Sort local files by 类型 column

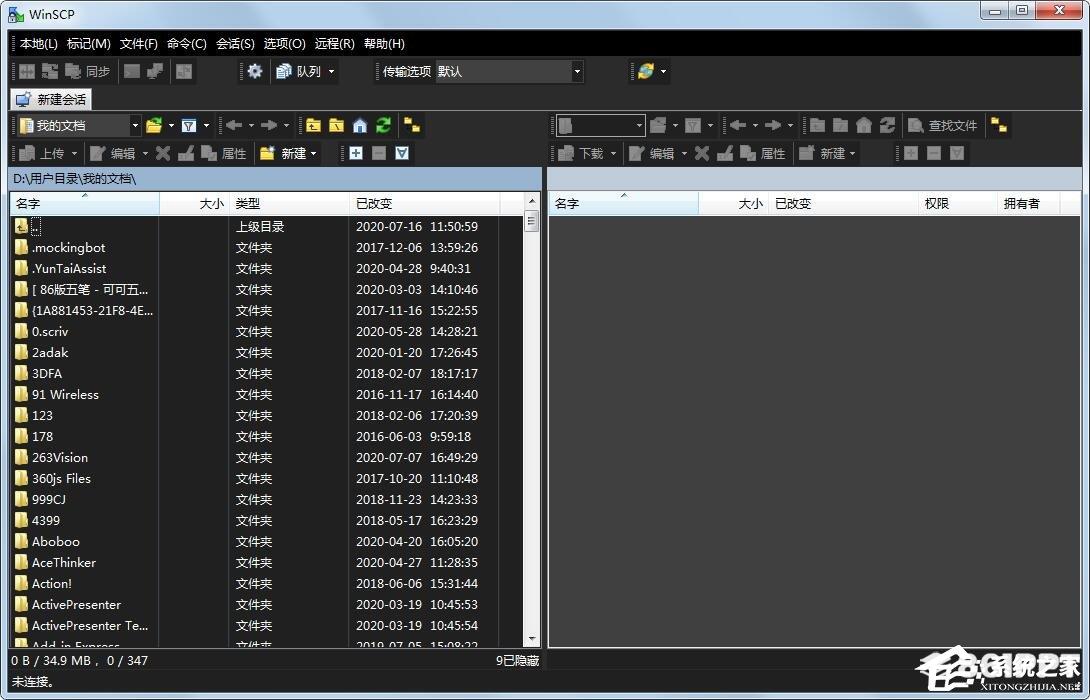coord(288,204)
